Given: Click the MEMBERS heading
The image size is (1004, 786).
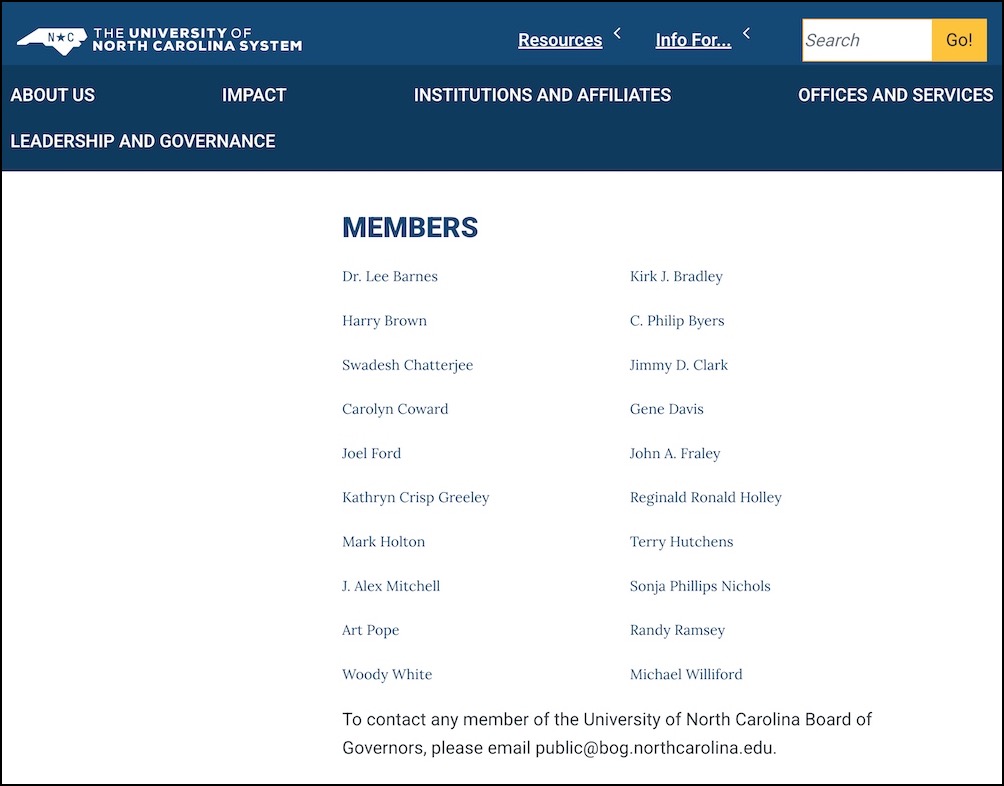Looking at the screenshot, I should [410, 228].
